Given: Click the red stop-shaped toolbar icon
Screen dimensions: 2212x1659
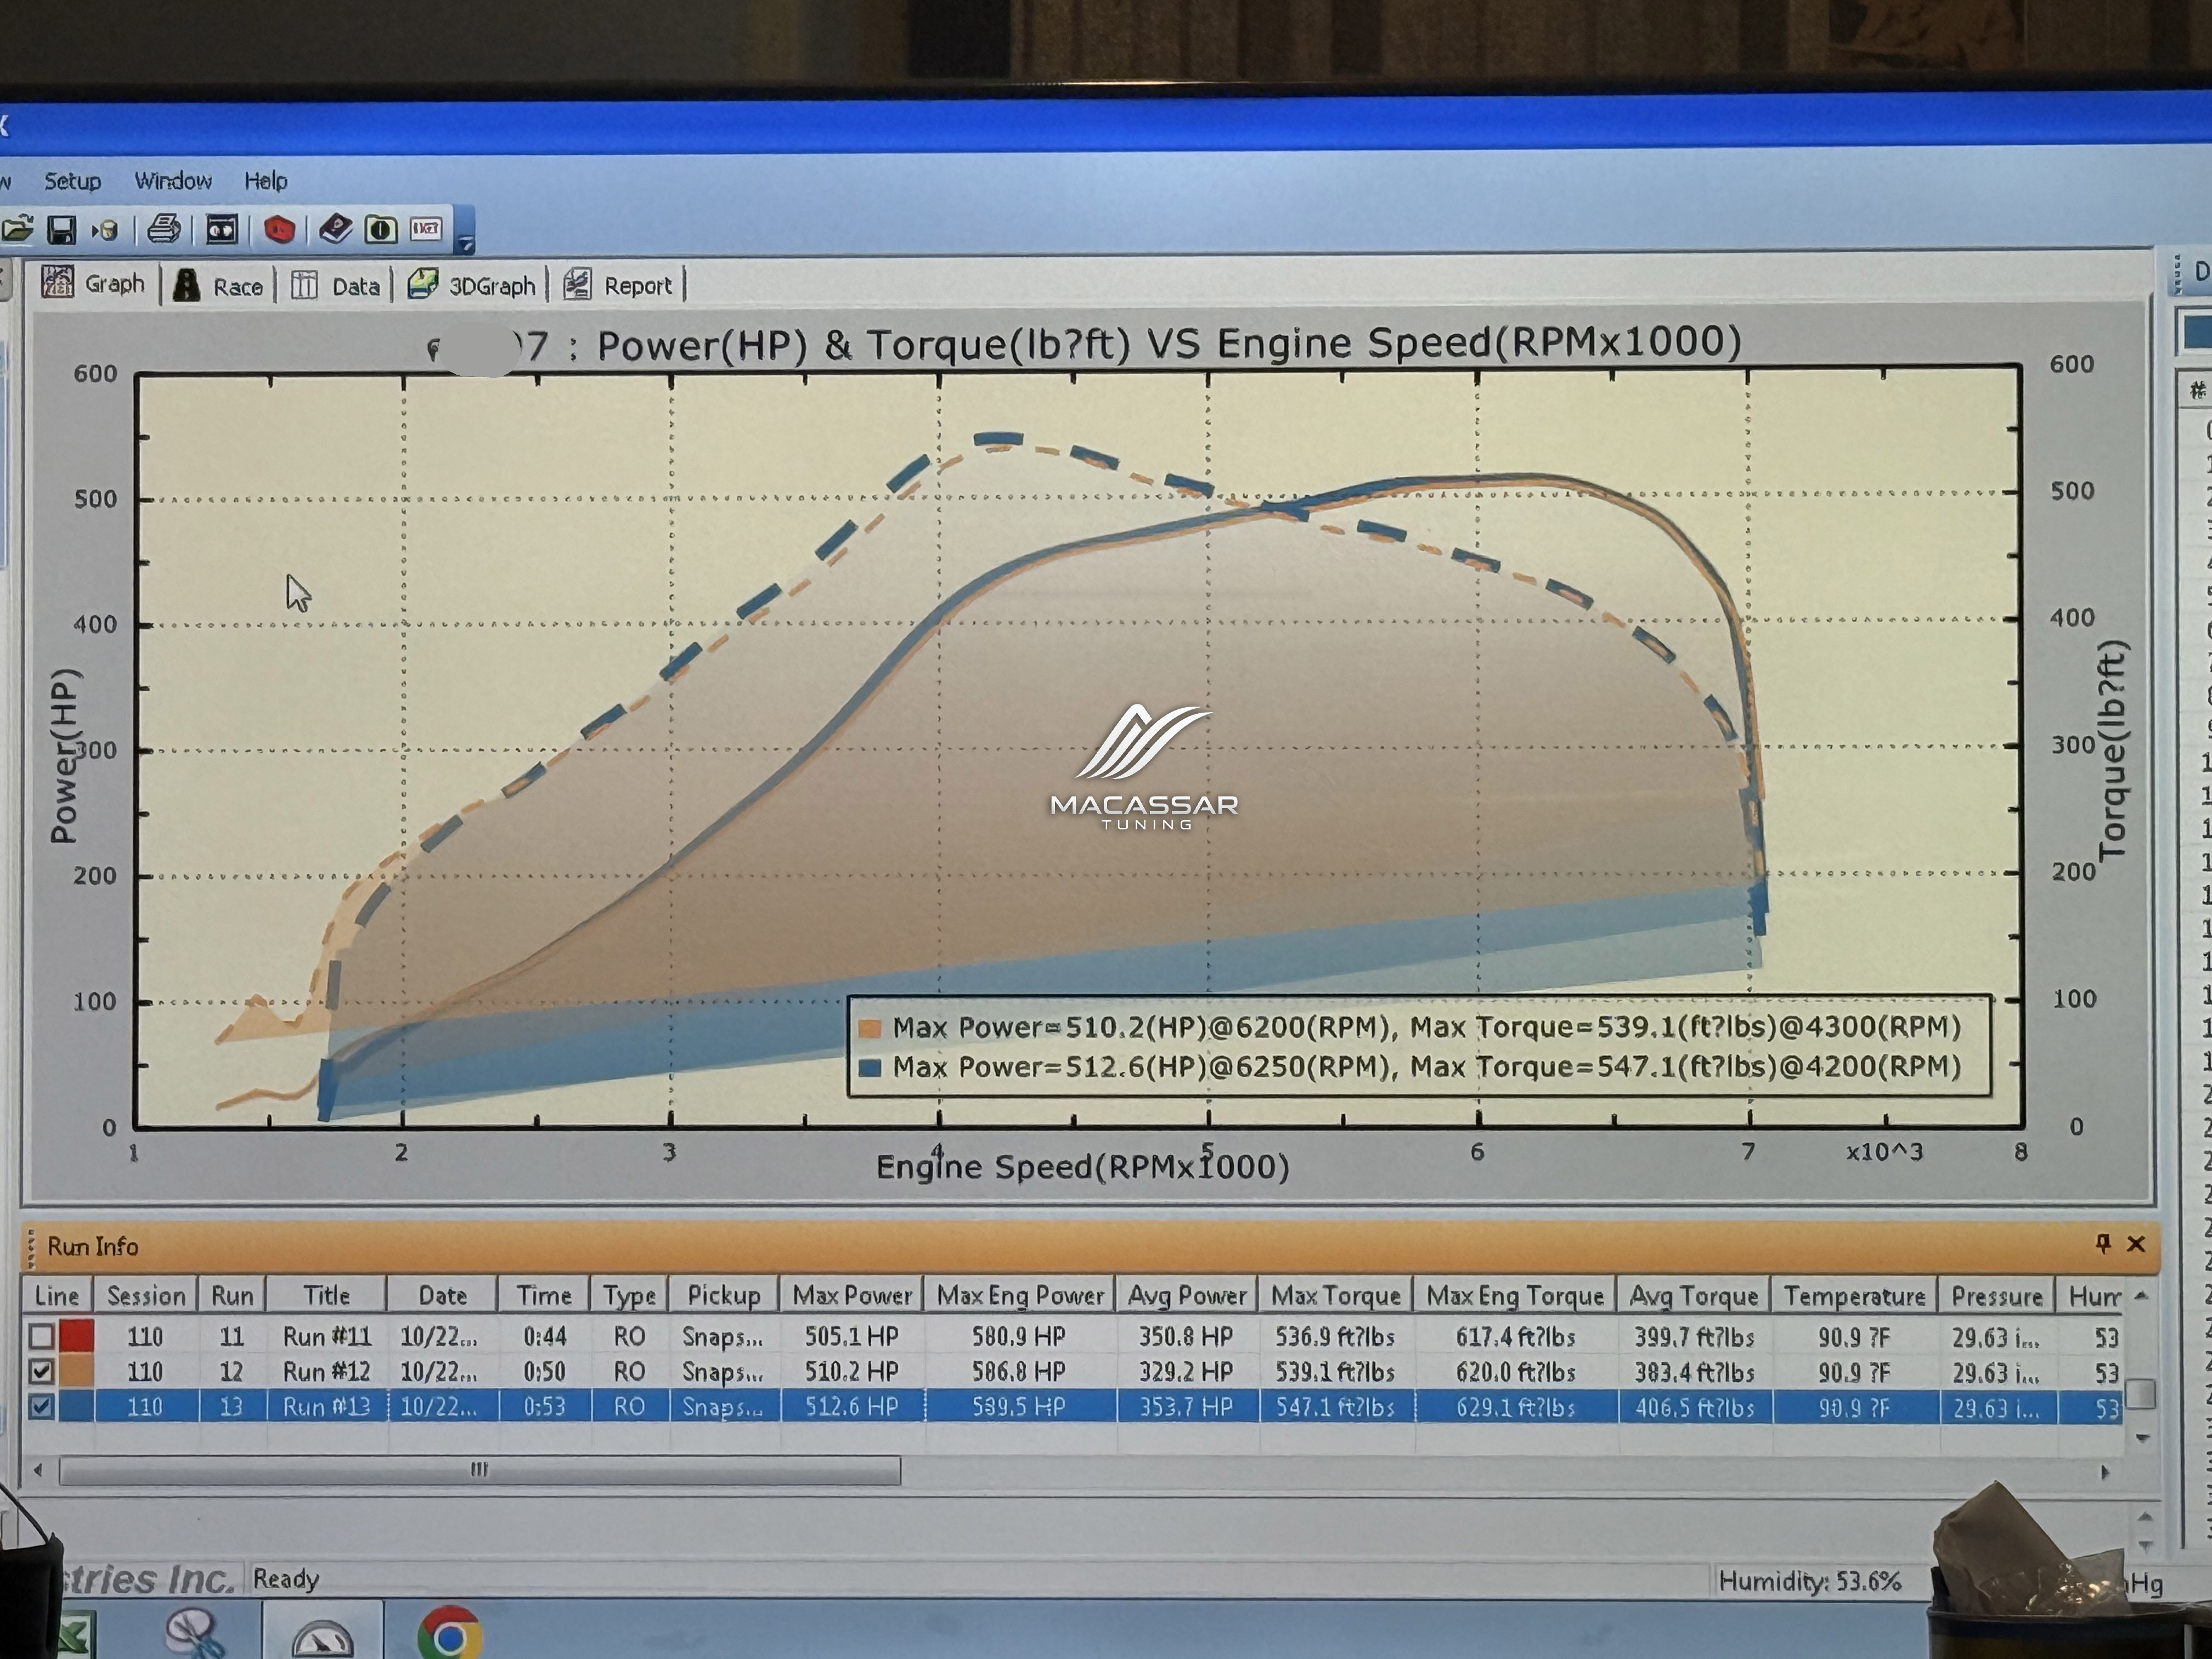Looking at the screenshot, I should pyautogui.click(x=279, y=230).
